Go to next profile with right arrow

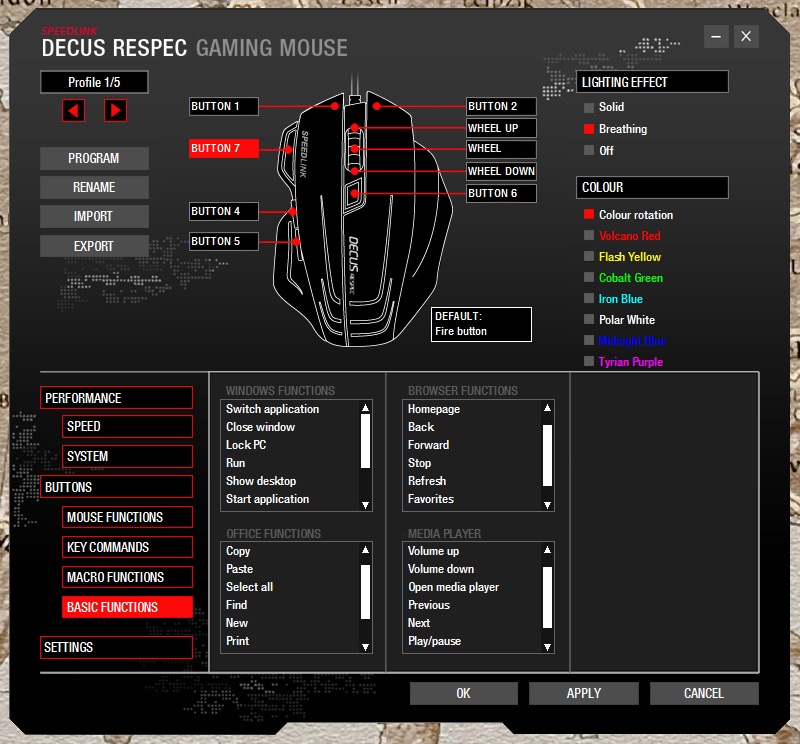pyautogui.click(x=115, y=110)
